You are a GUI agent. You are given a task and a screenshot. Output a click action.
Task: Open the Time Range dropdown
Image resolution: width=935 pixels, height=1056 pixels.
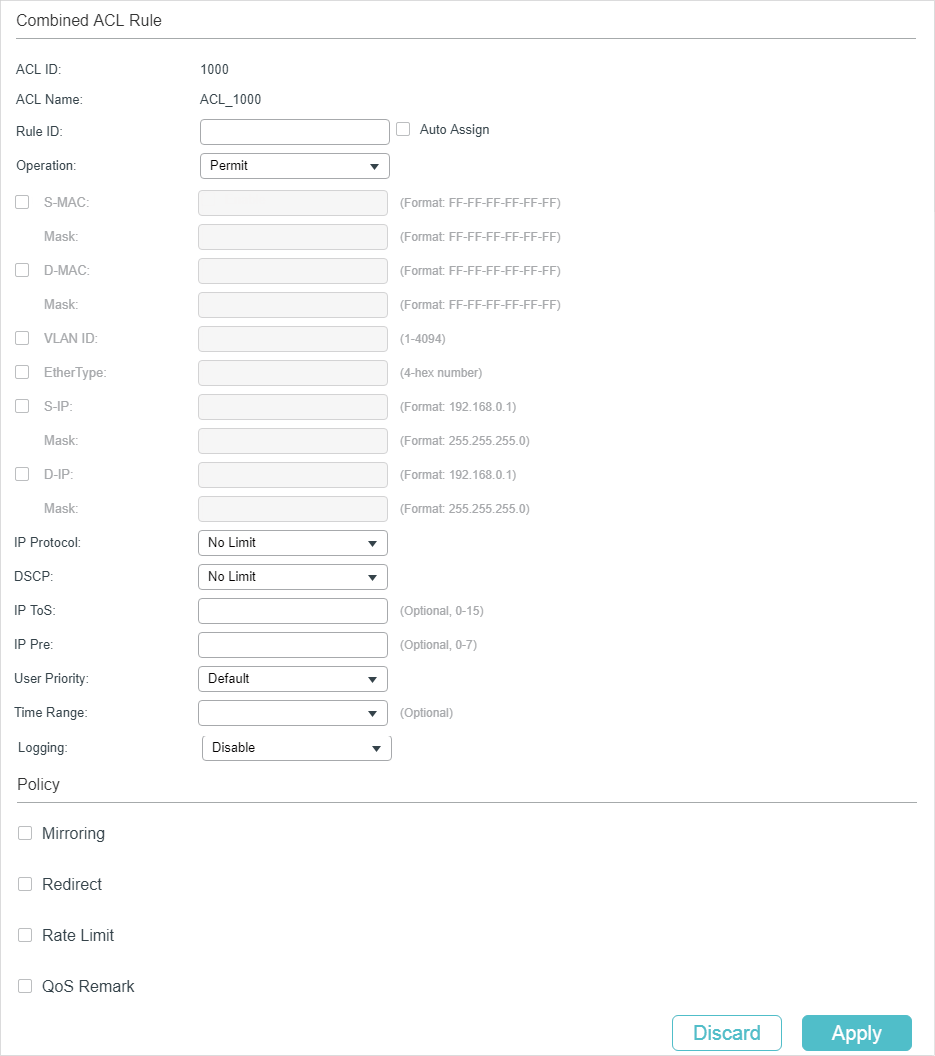(x=292, y=713)
